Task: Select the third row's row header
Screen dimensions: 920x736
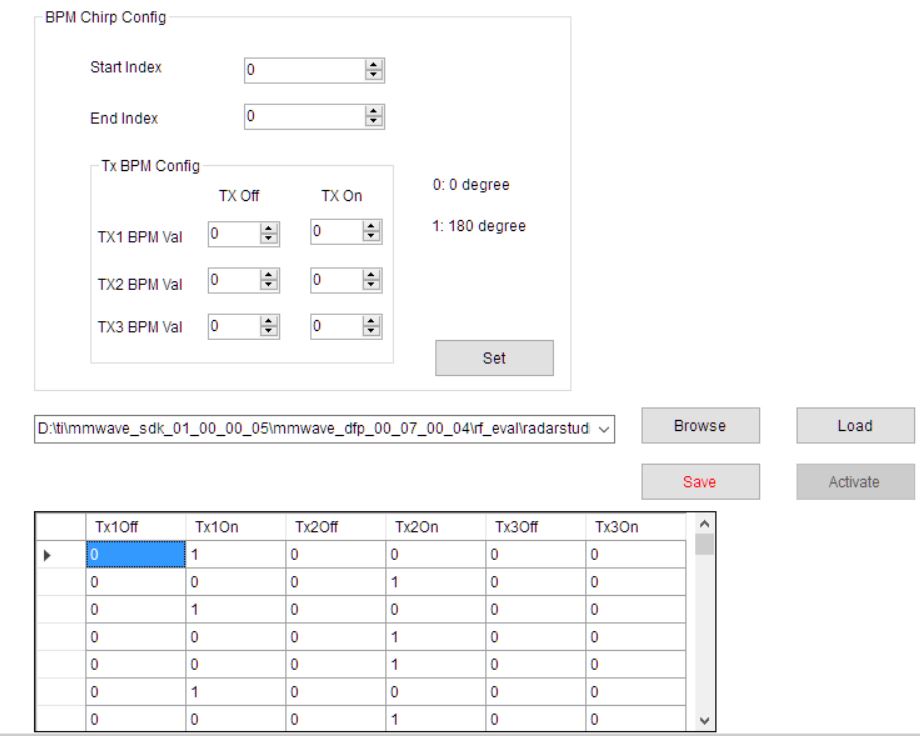Action: pyautogui.click(x=61, y=610)
